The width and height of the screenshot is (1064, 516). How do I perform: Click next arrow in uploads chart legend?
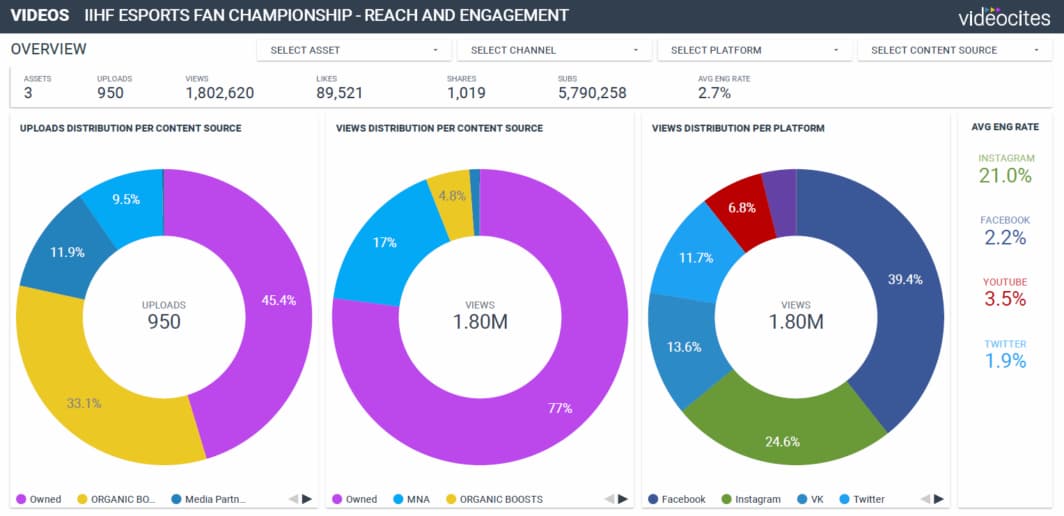307,499
